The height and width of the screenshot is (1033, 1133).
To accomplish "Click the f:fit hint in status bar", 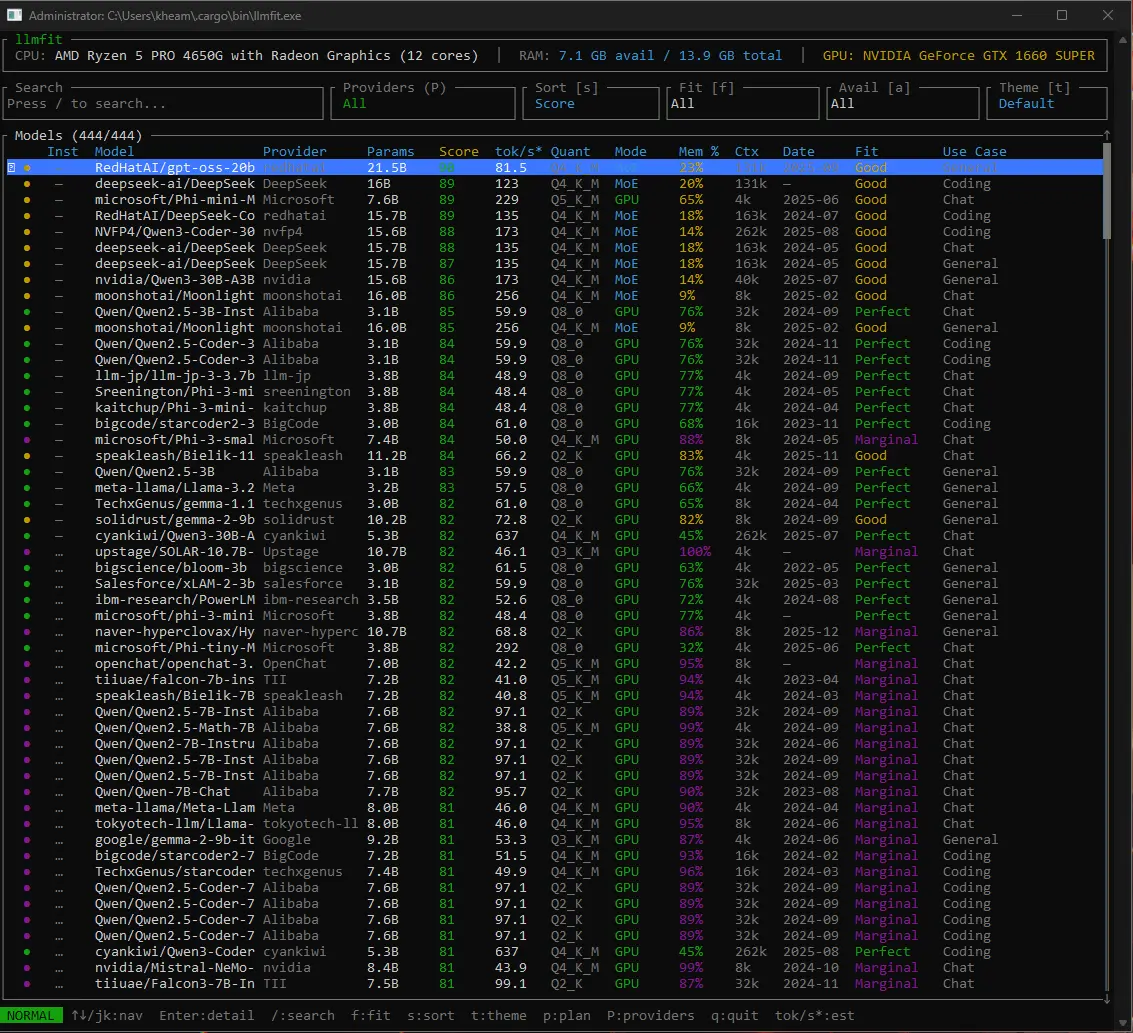I will click(x=371, y=1016).
